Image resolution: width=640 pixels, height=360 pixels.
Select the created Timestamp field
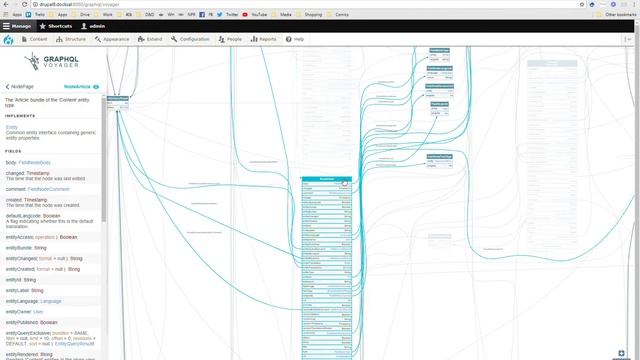tap(51, 202)
